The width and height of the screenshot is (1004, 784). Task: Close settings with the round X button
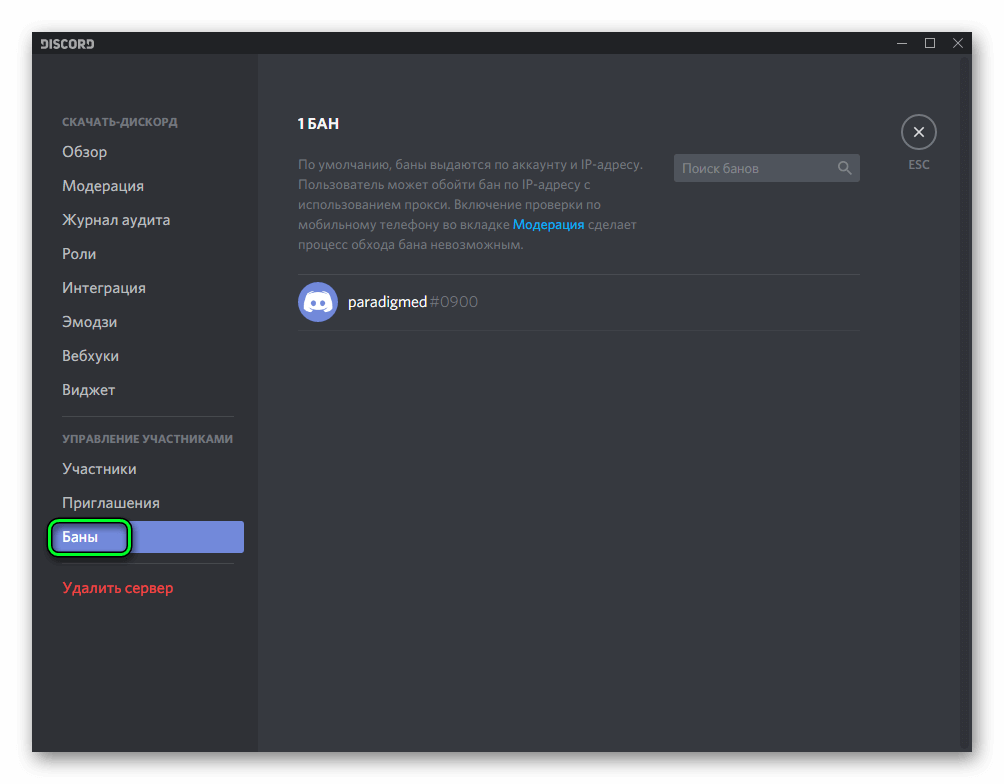tap(918, 132)
